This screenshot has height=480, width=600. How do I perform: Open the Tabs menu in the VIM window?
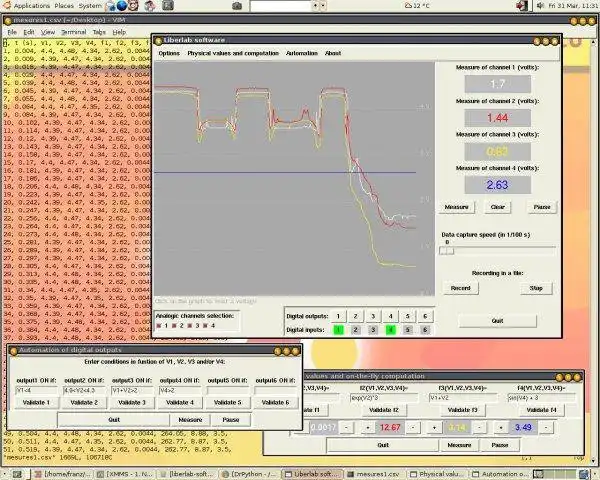tap(99, 32)
